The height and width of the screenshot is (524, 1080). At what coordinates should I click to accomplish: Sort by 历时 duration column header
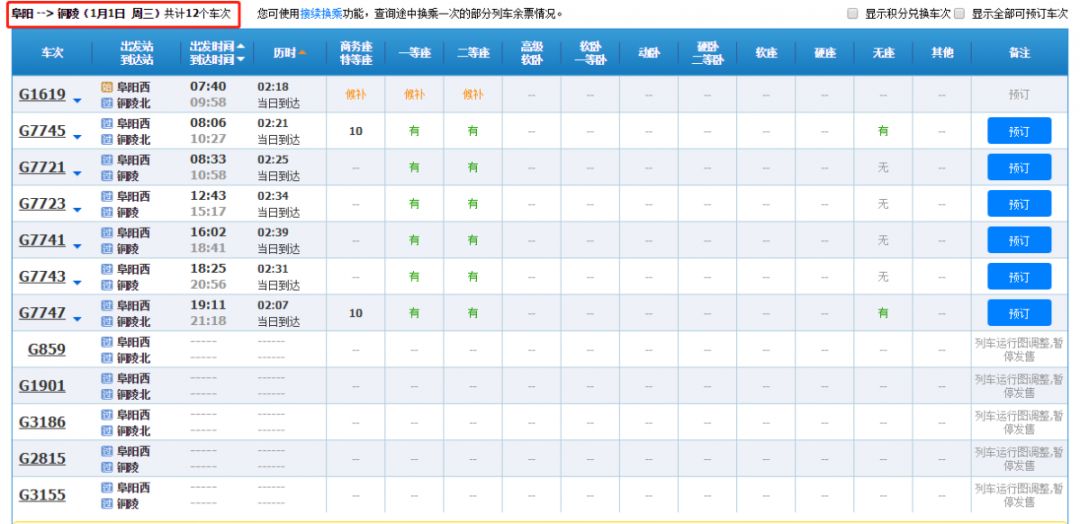[290, 52]
